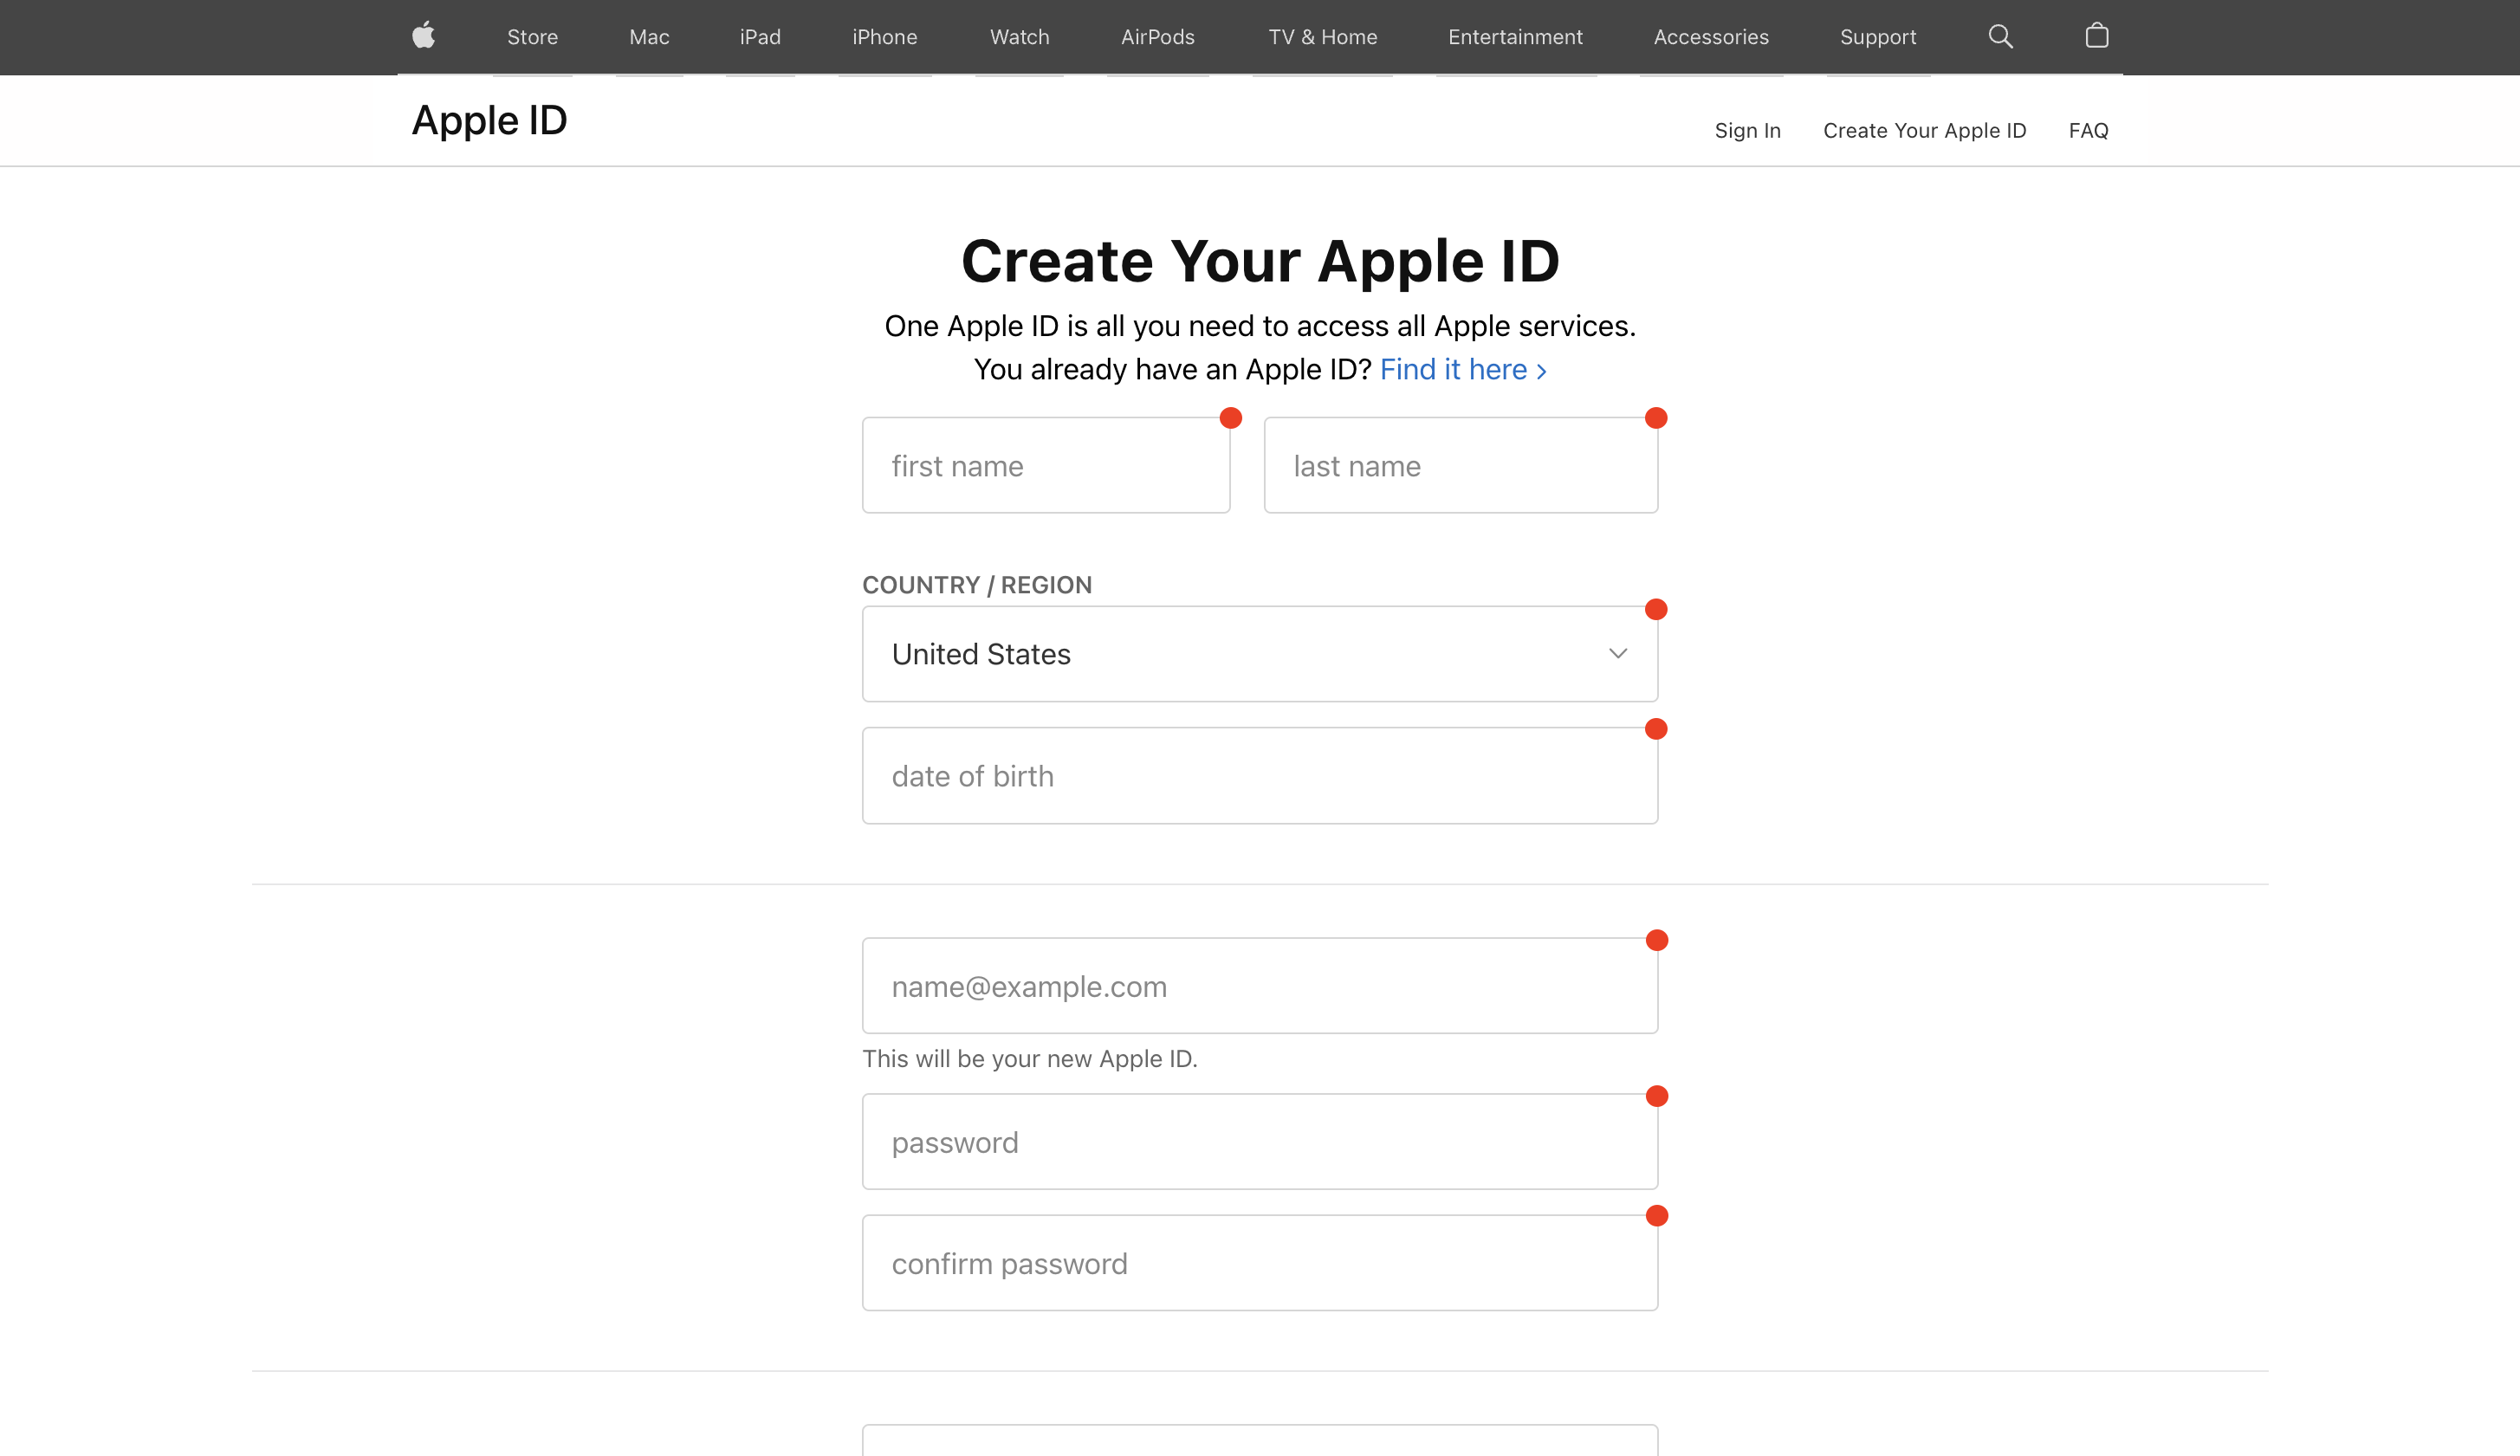
Task: Select Create Your Apple ID header link
Action: tap(1924, 130)
